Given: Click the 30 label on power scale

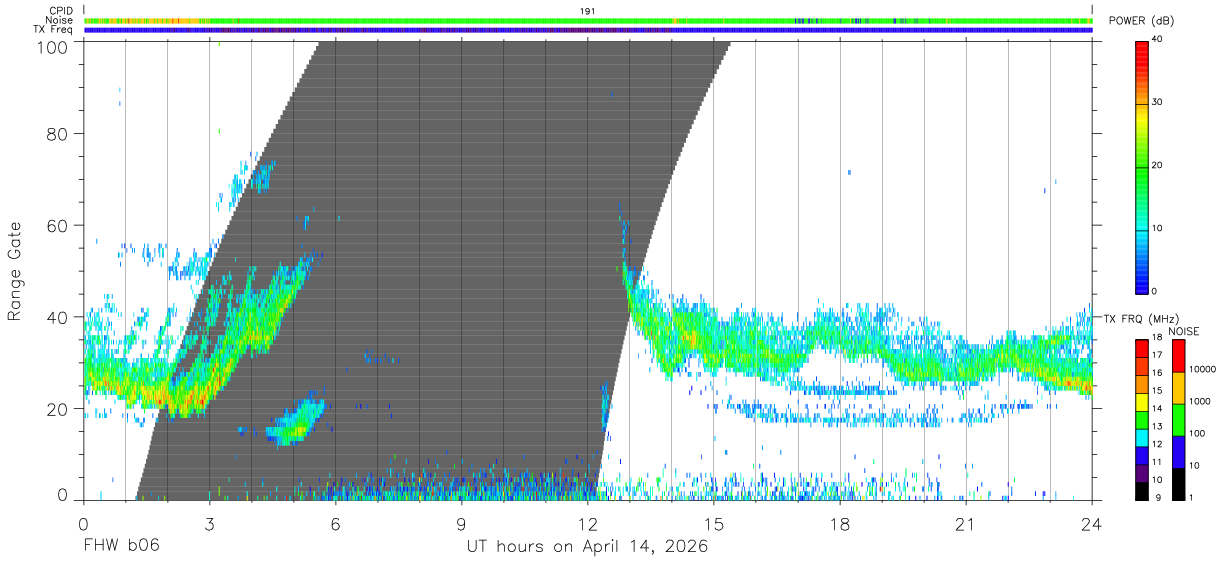Looking at the screenshot, I should tap(1158, 102).
